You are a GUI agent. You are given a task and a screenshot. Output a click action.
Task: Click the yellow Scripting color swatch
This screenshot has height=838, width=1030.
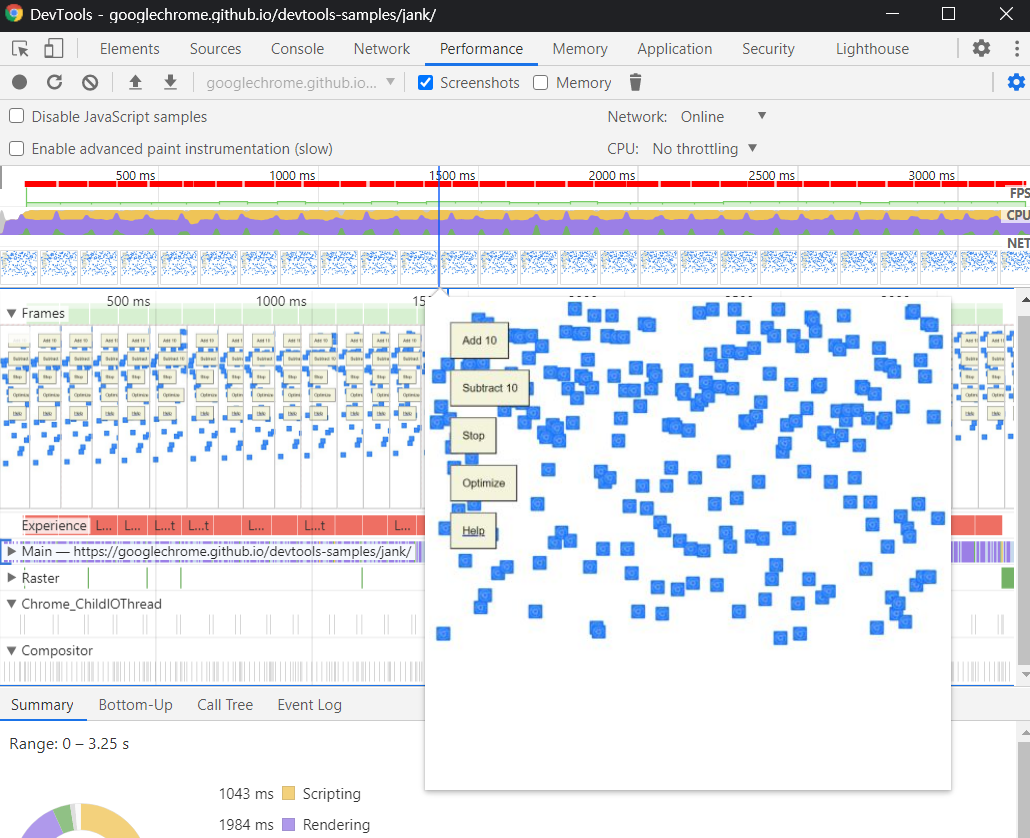tap(288, 793)
